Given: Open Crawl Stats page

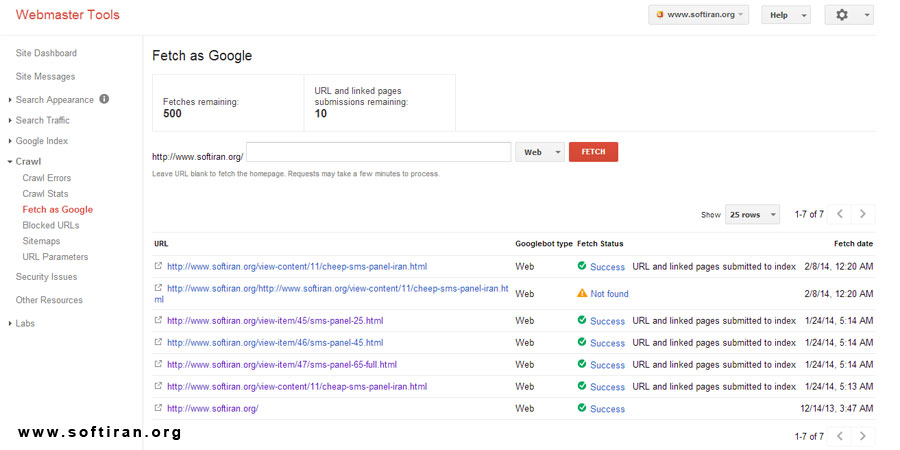Looking at the screenshot, I should (45, 193).
